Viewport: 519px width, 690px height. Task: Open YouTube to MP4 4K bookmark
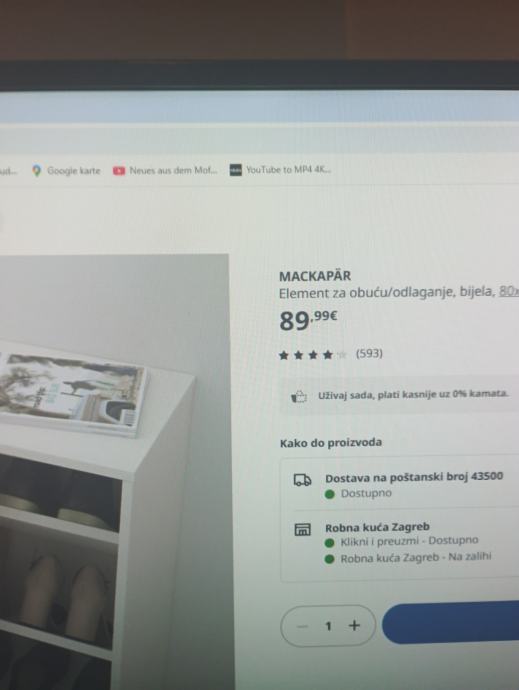(x=280, y=169)
